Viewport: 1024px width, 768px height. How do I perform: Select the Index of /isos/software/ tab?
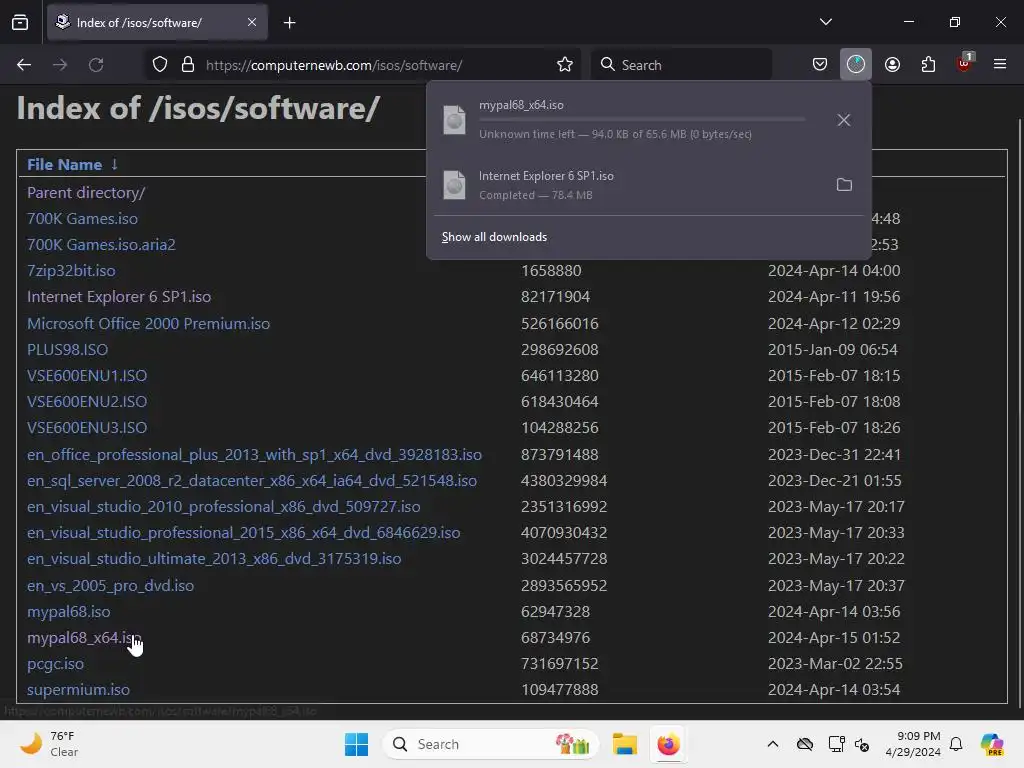tap(157, 22)
